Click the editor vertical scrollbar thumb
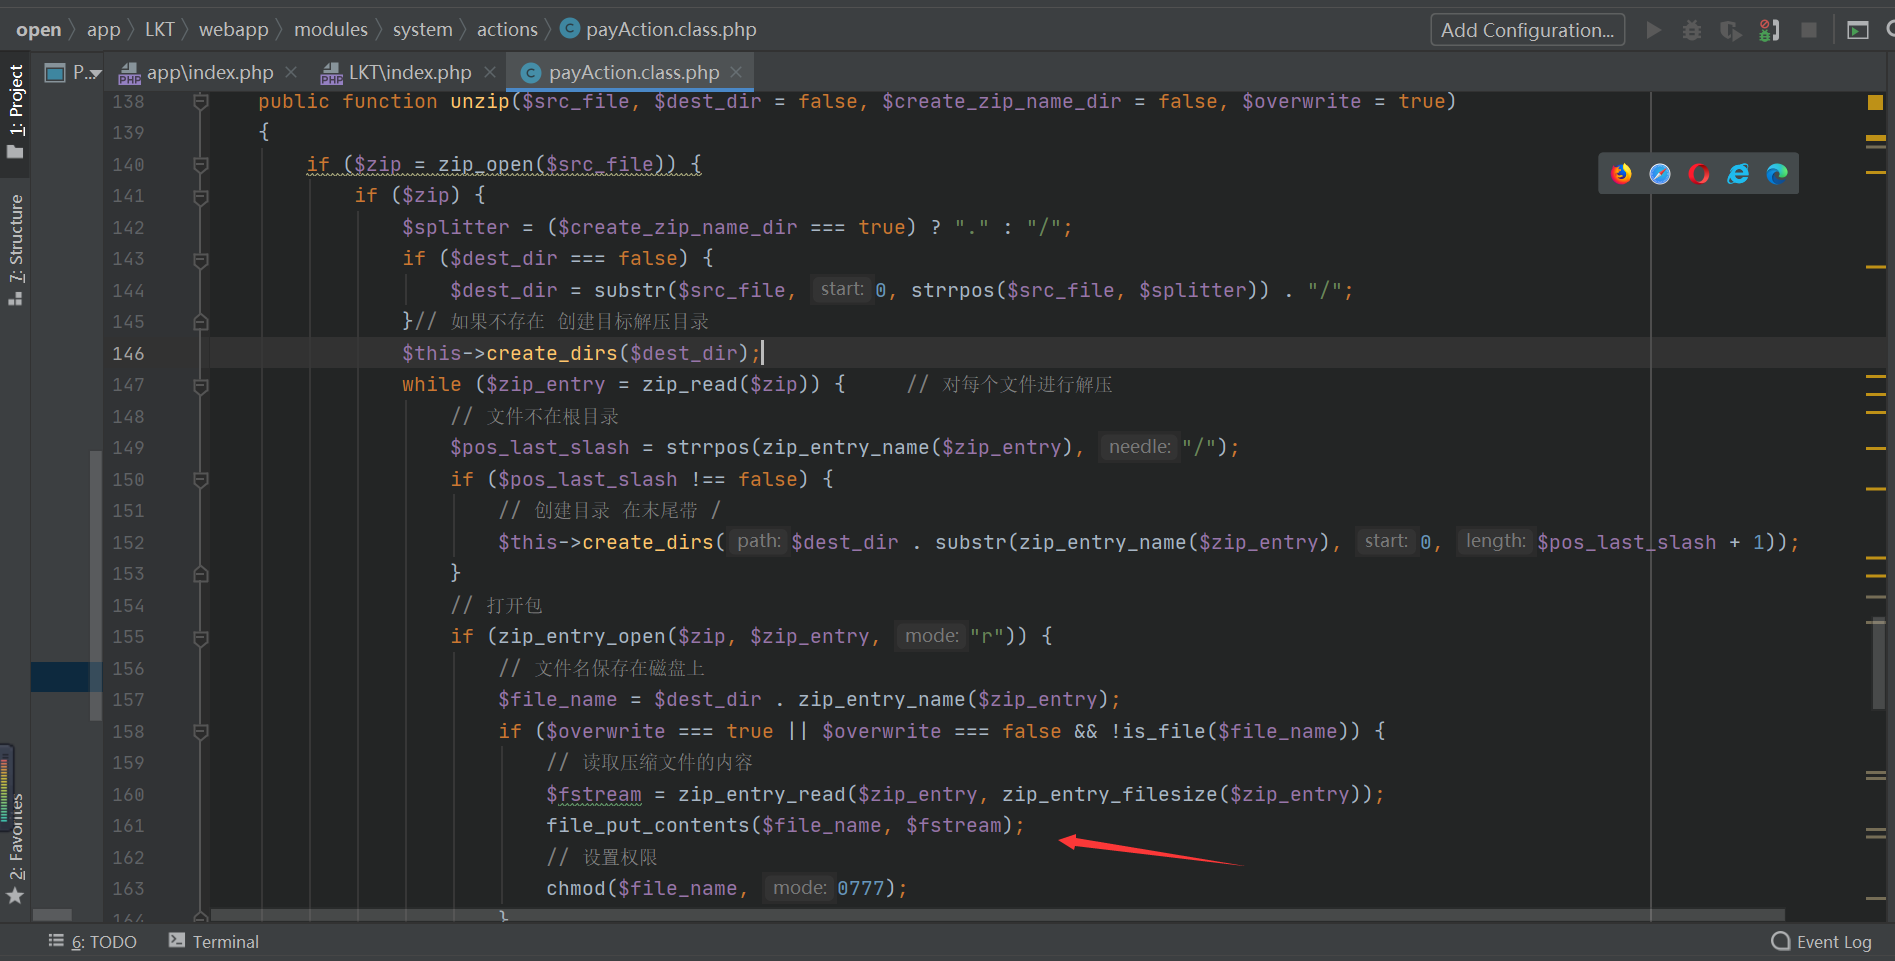This screenshot has width=1895, height=961. point(1878,664)
